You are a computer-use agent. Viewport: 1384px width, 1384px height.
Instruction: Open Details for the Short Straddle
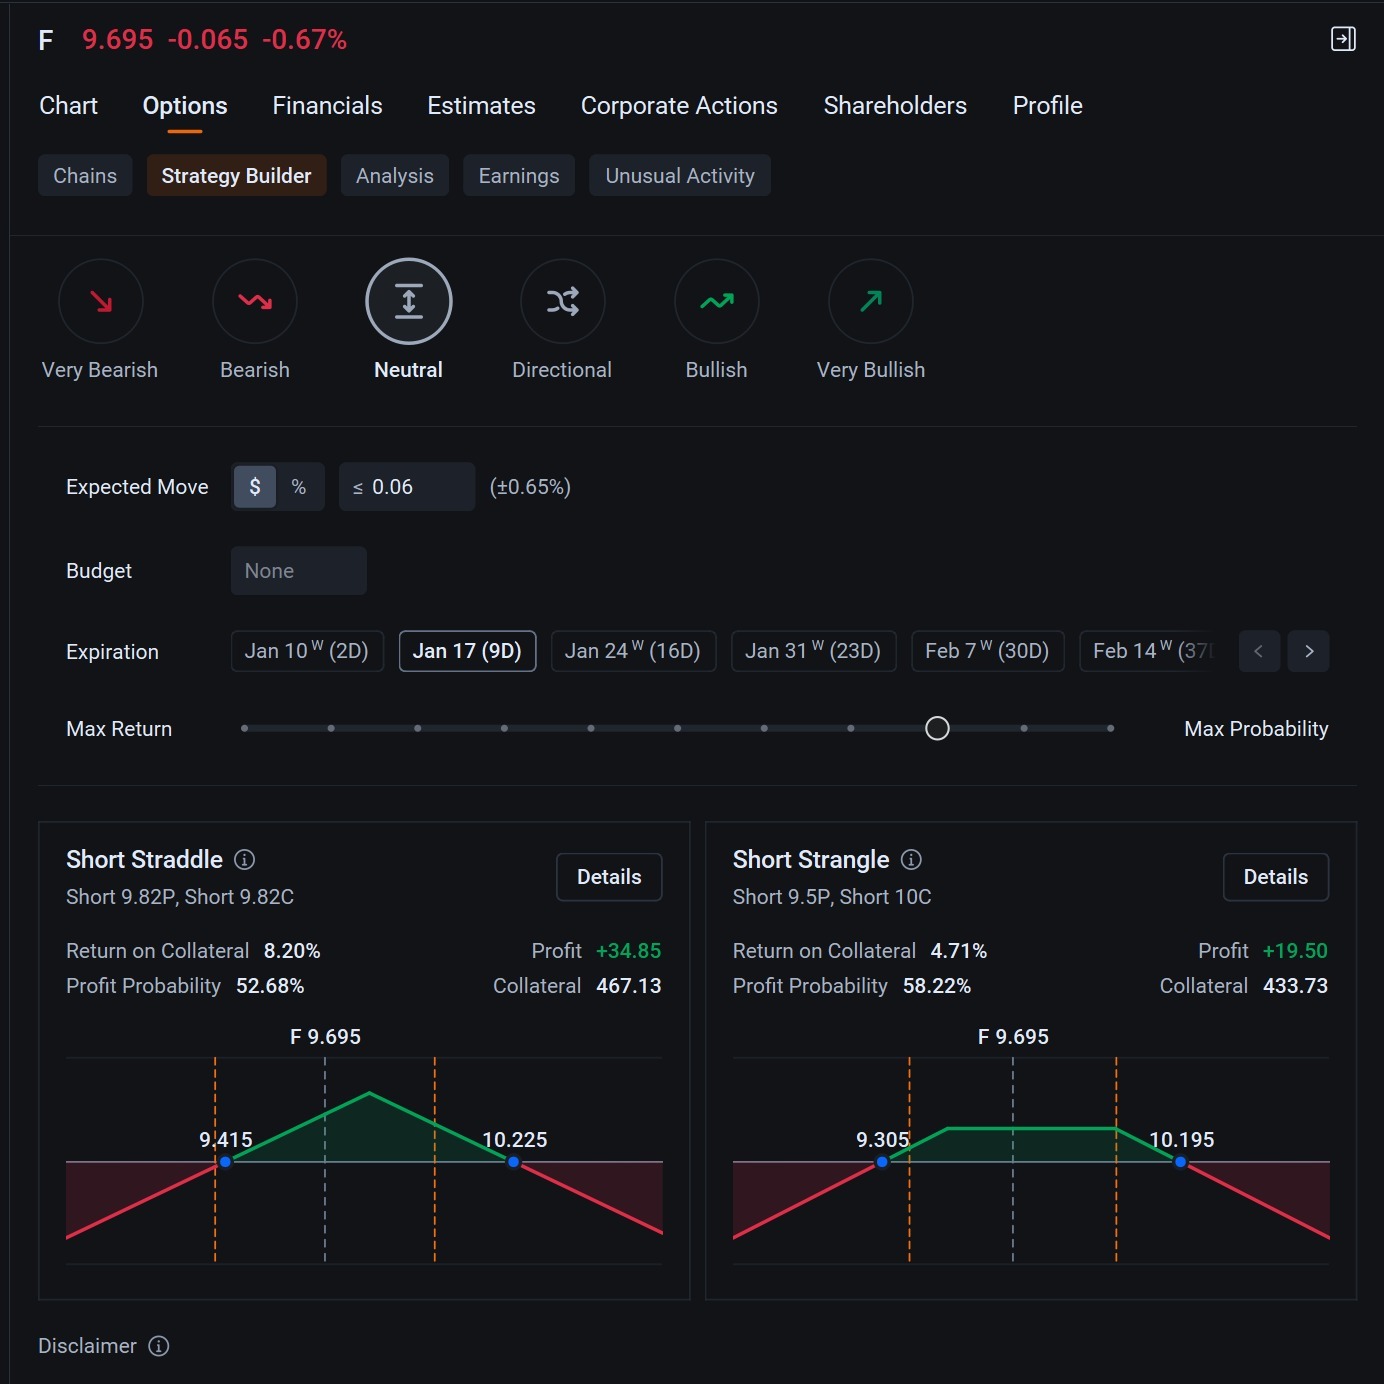(609, 877)
